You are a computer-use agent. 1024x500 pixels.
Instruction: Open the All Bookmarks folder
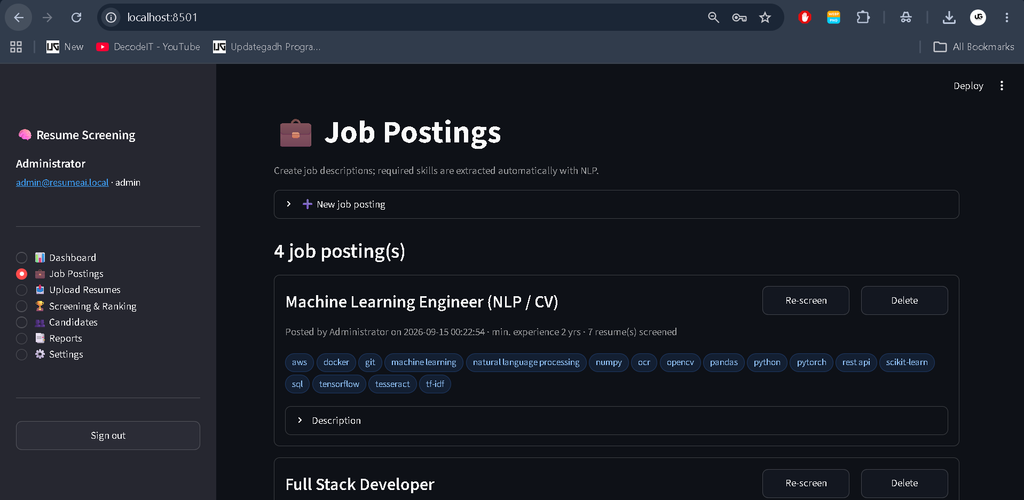point(974,46)
